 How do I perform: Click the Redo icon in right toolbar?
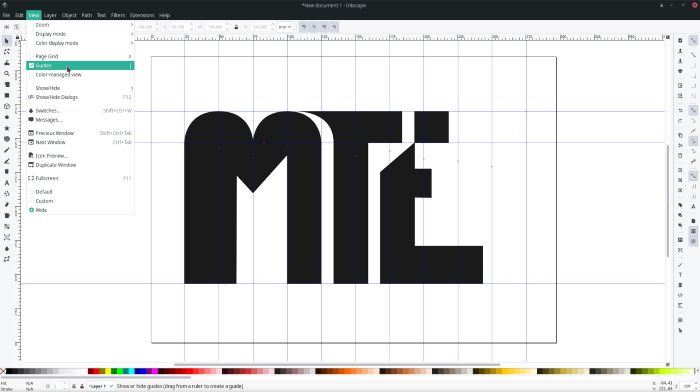tap(680, 121)
